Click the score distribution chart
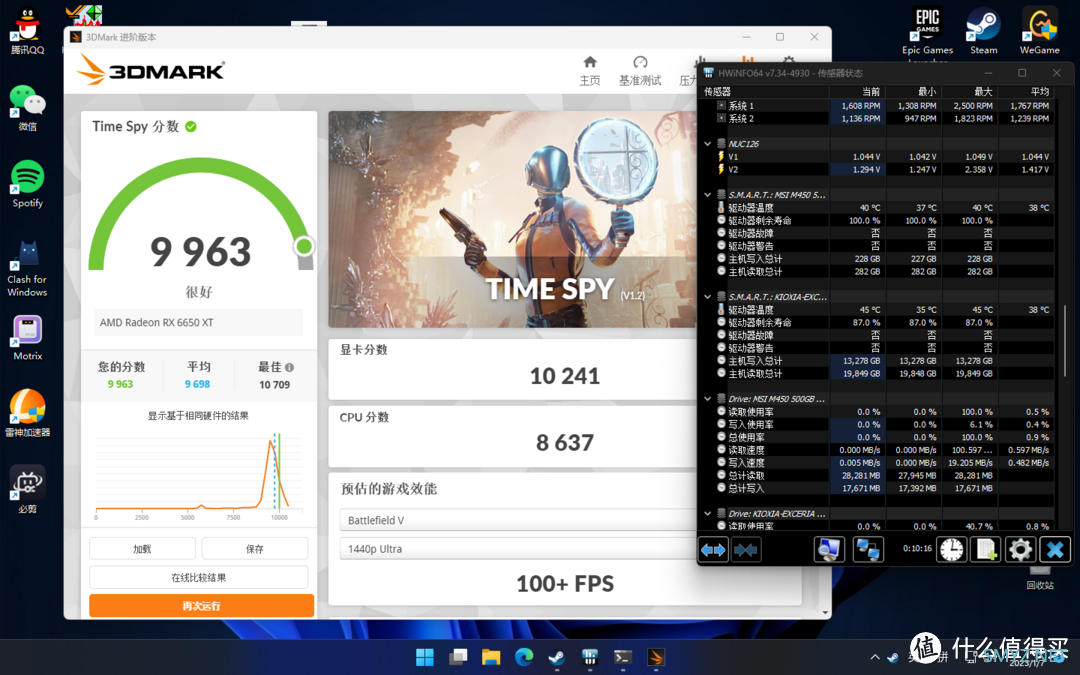 click(x=198, y=476)
